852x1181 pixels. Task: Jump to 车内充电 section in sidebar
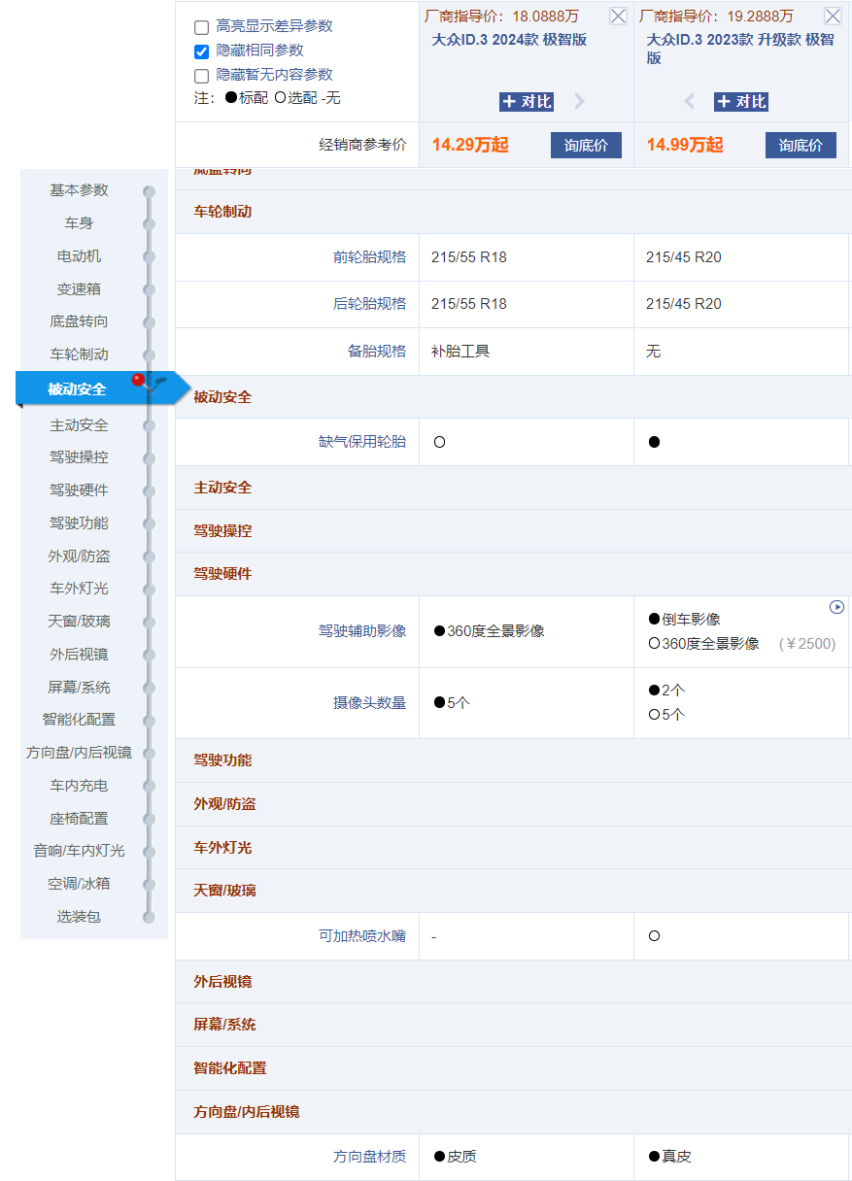pyautogui.click(x=79, y=786)
